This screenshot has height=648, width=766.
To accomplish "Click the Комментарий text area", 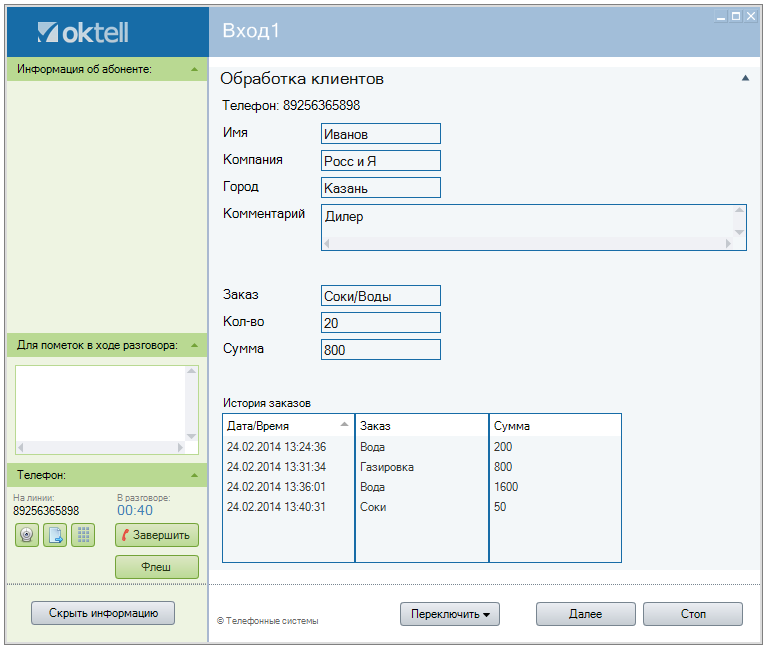I will tap(526, 221).
